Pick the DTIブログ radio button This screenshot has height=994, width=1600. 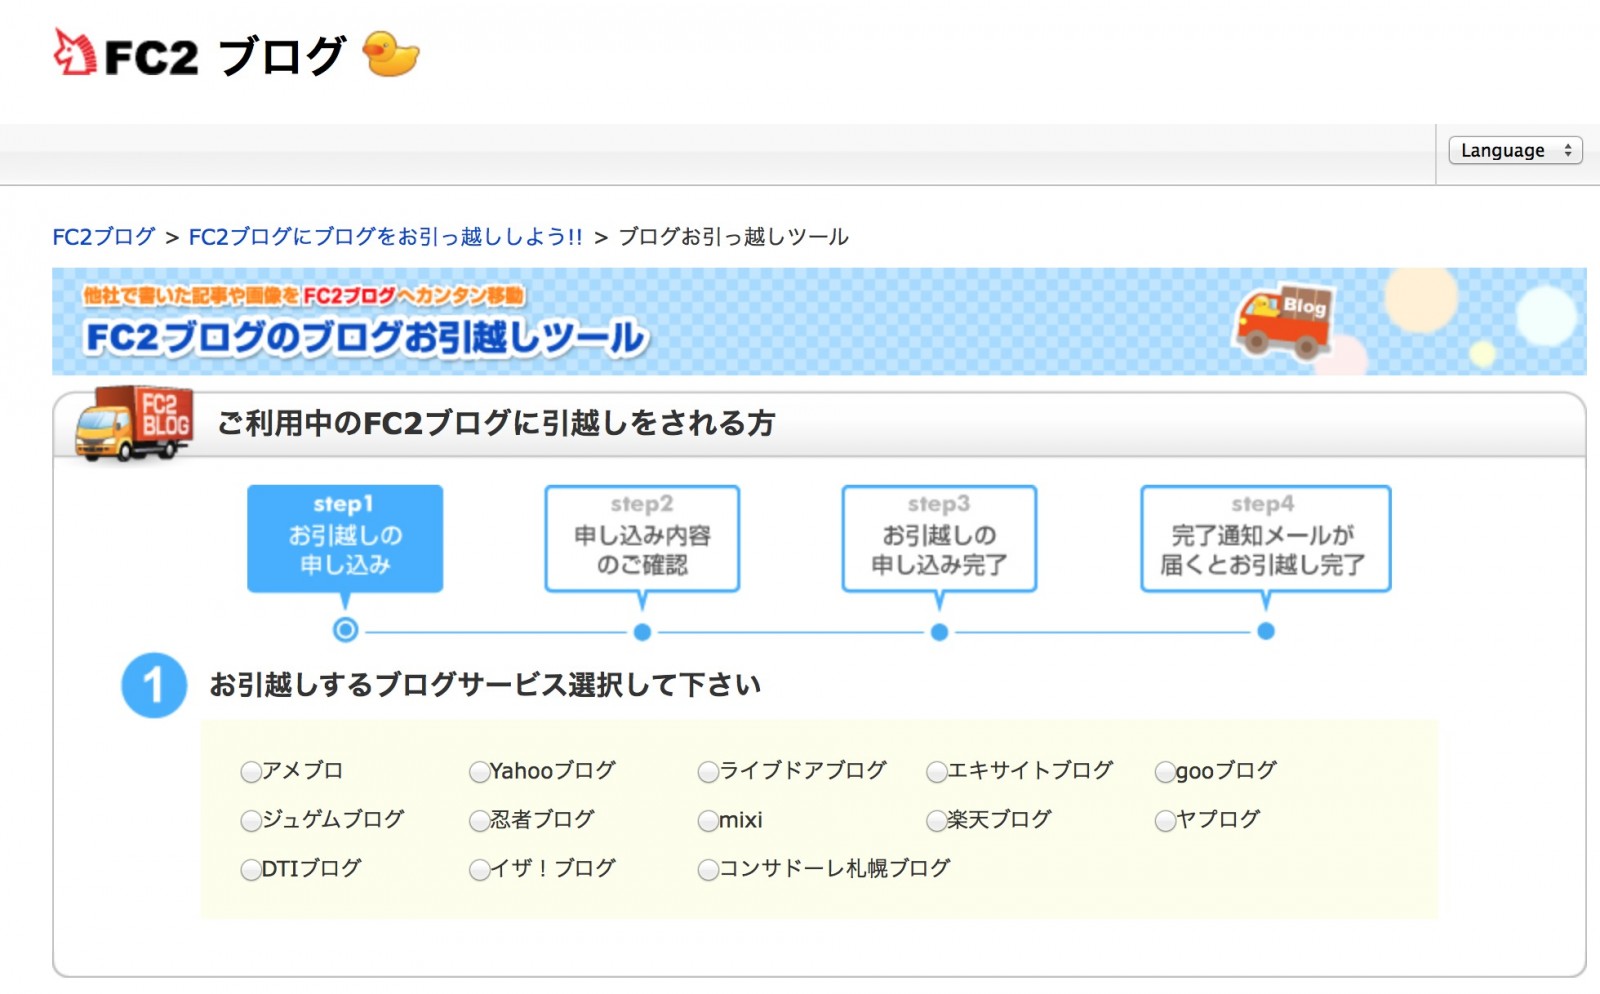tap(251, 870)
